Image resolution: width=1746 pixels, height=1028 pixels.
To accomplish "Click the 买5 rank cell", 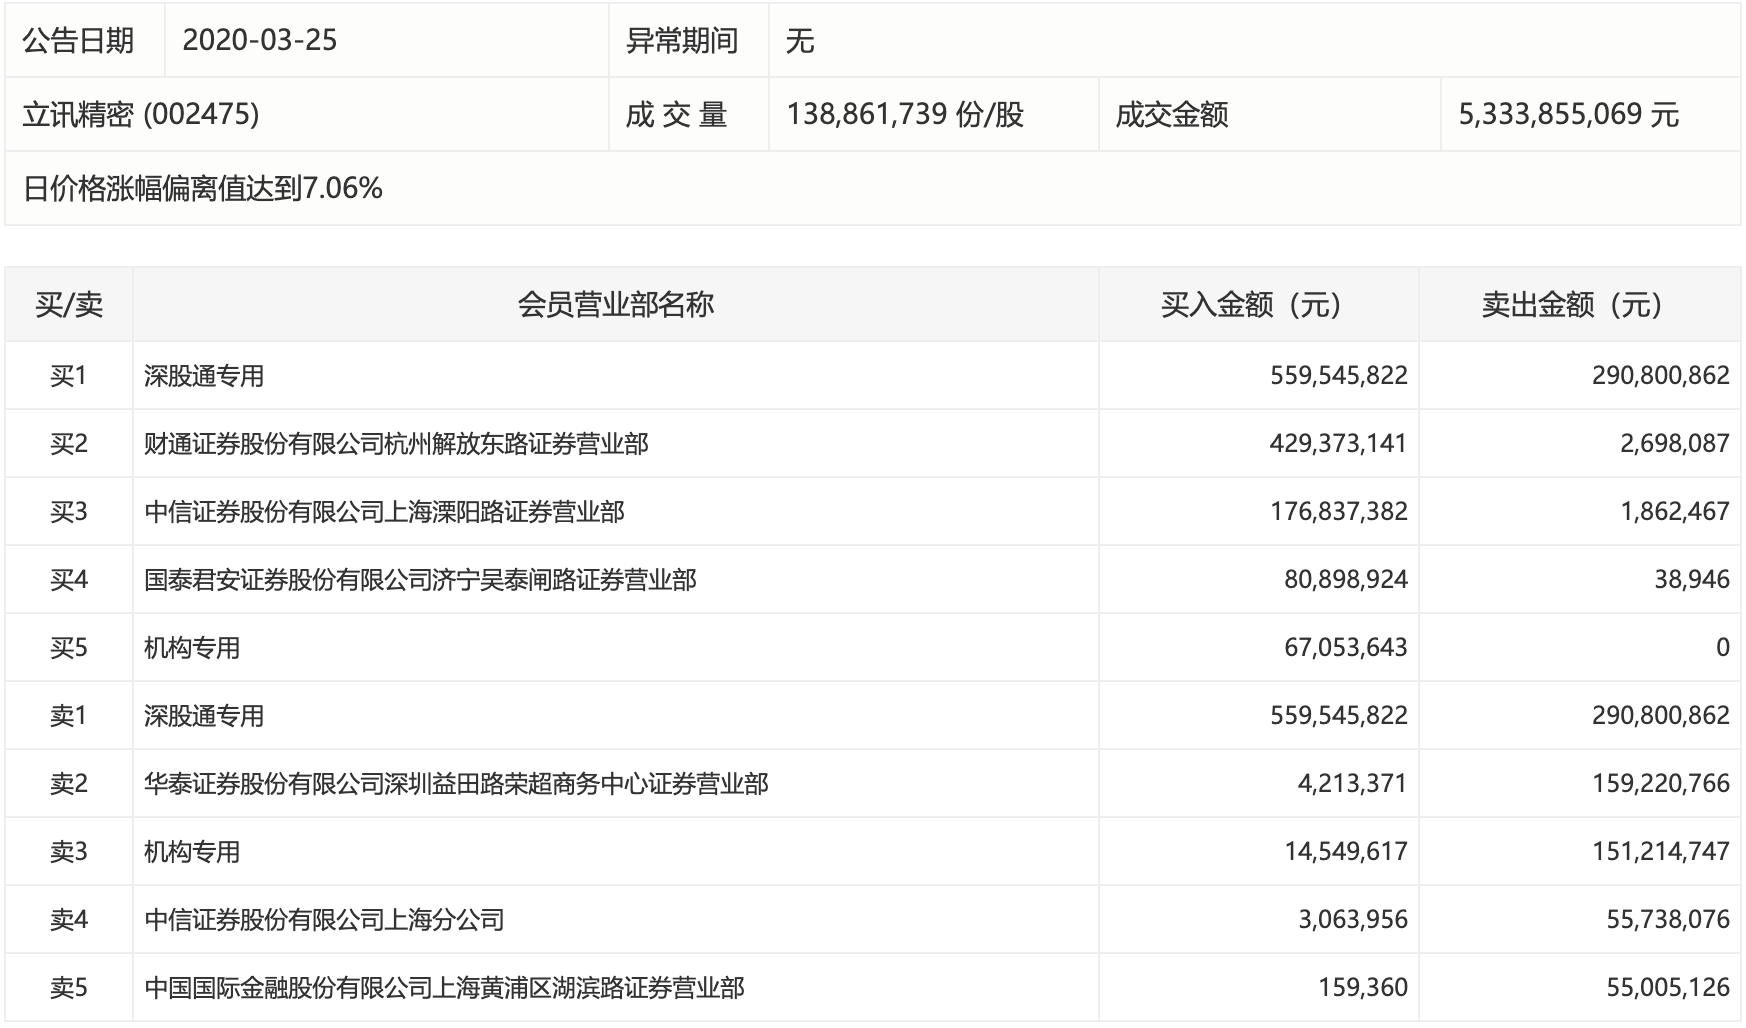I will point(69,648).
